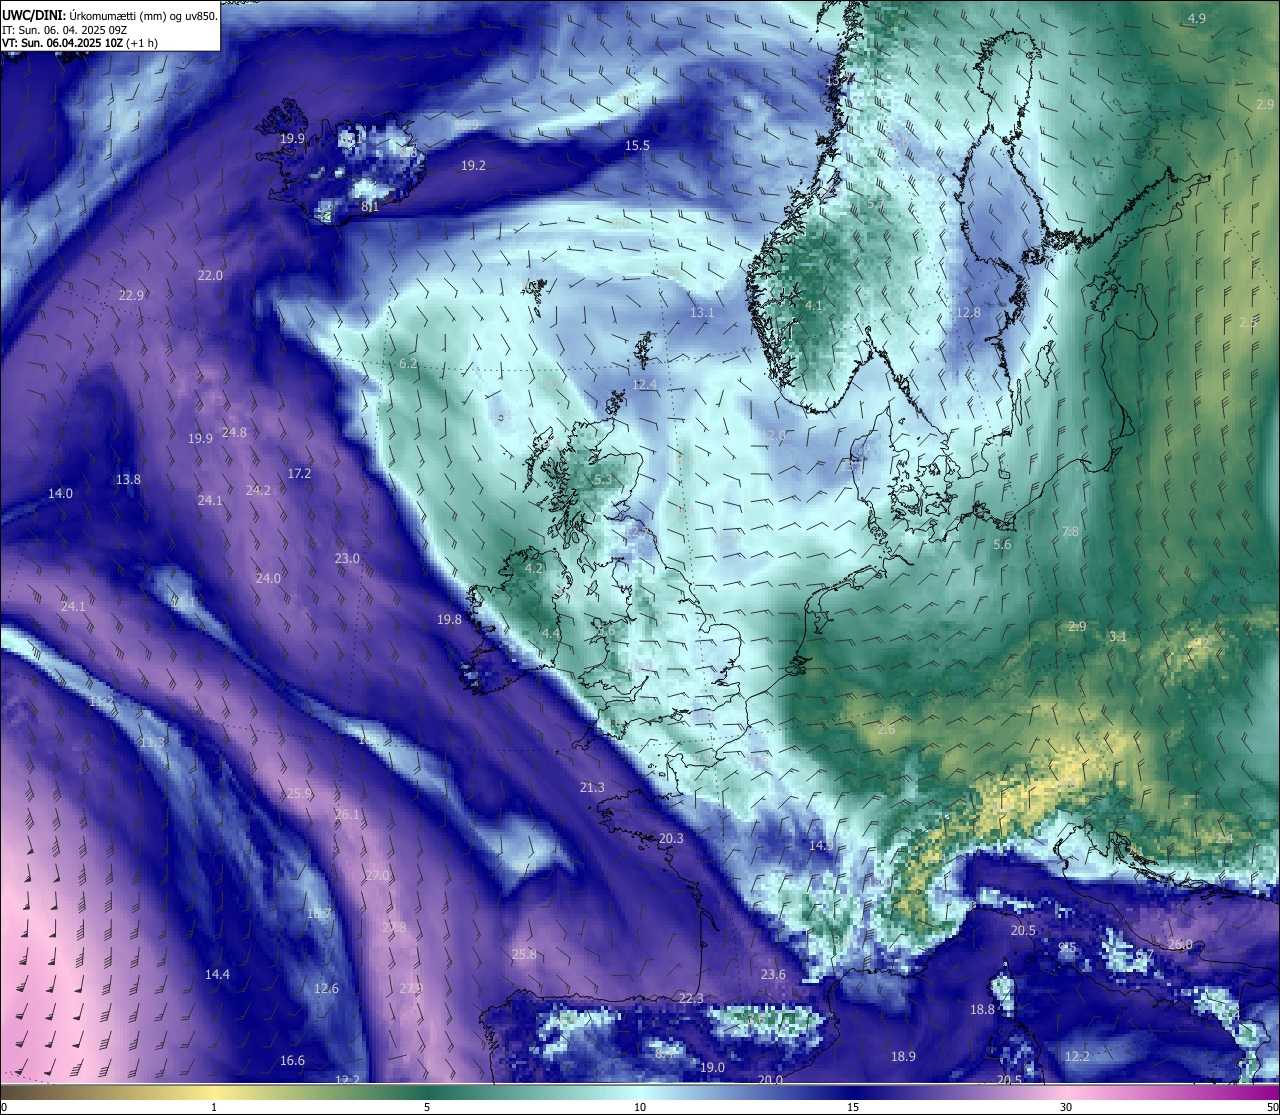Click the 'IT: Sun. 06. 04. 2025 09Z' line
The height and width of the screenshot is (1115, 1280).
click(64, 30)
